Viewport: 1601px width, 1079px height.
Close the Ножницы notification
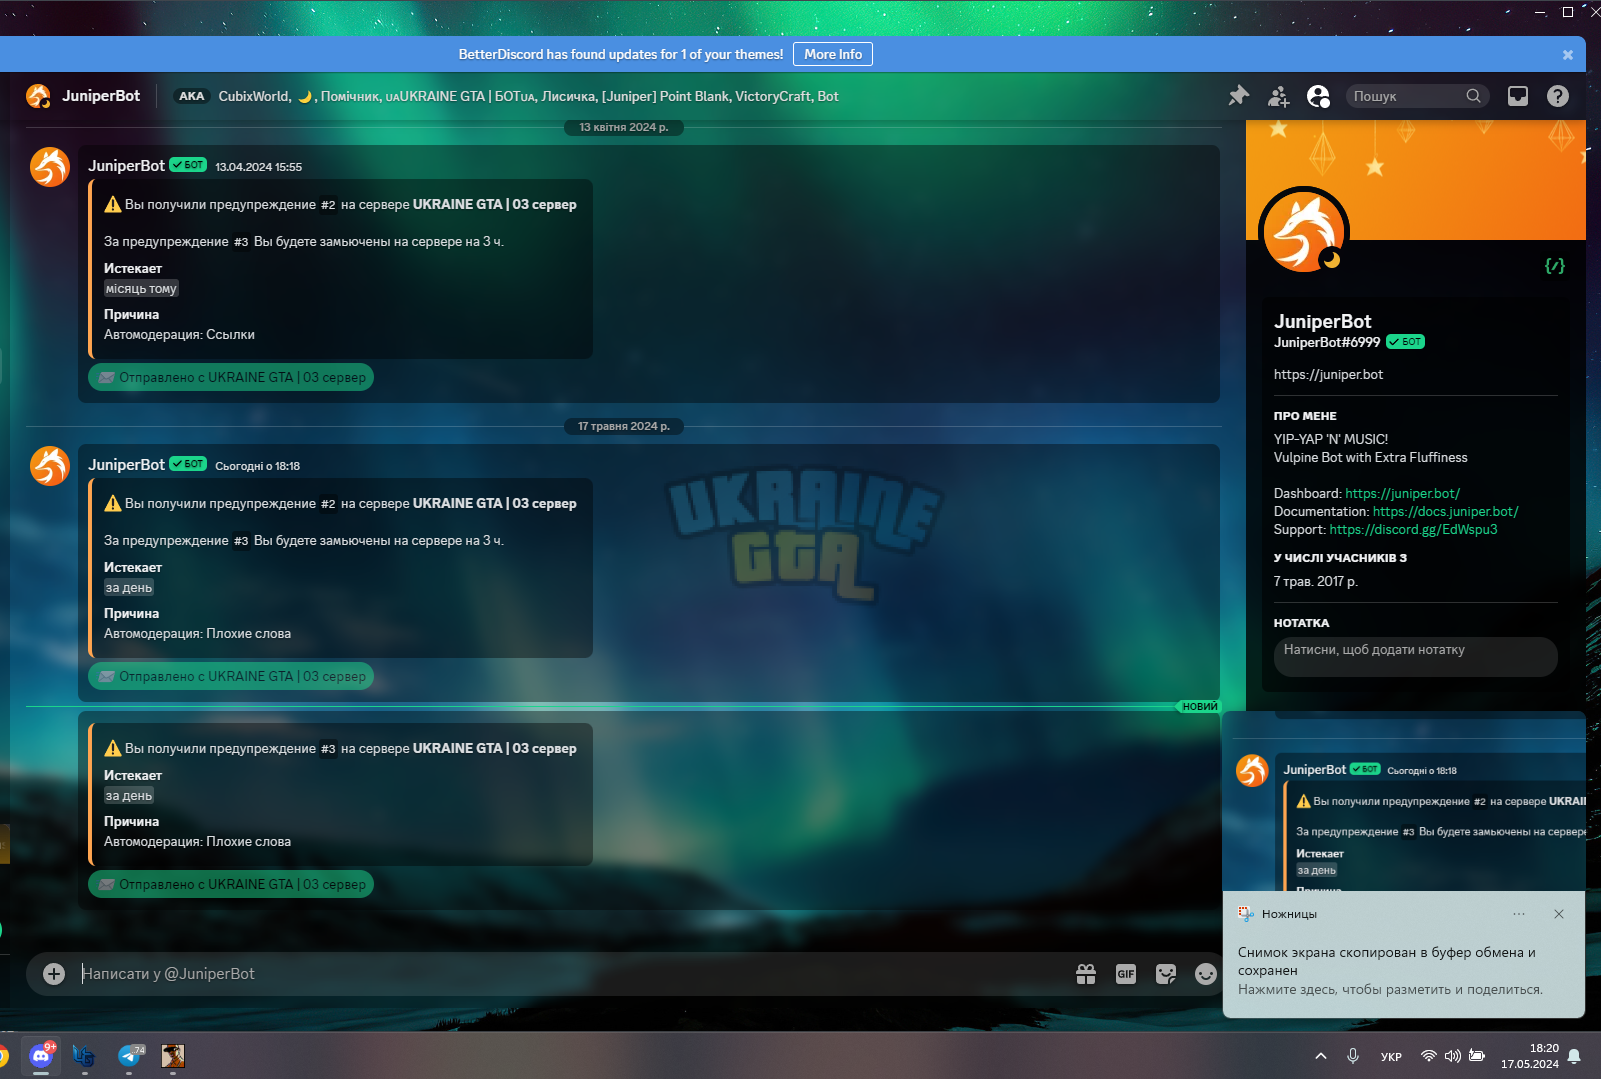point(1559,914)
